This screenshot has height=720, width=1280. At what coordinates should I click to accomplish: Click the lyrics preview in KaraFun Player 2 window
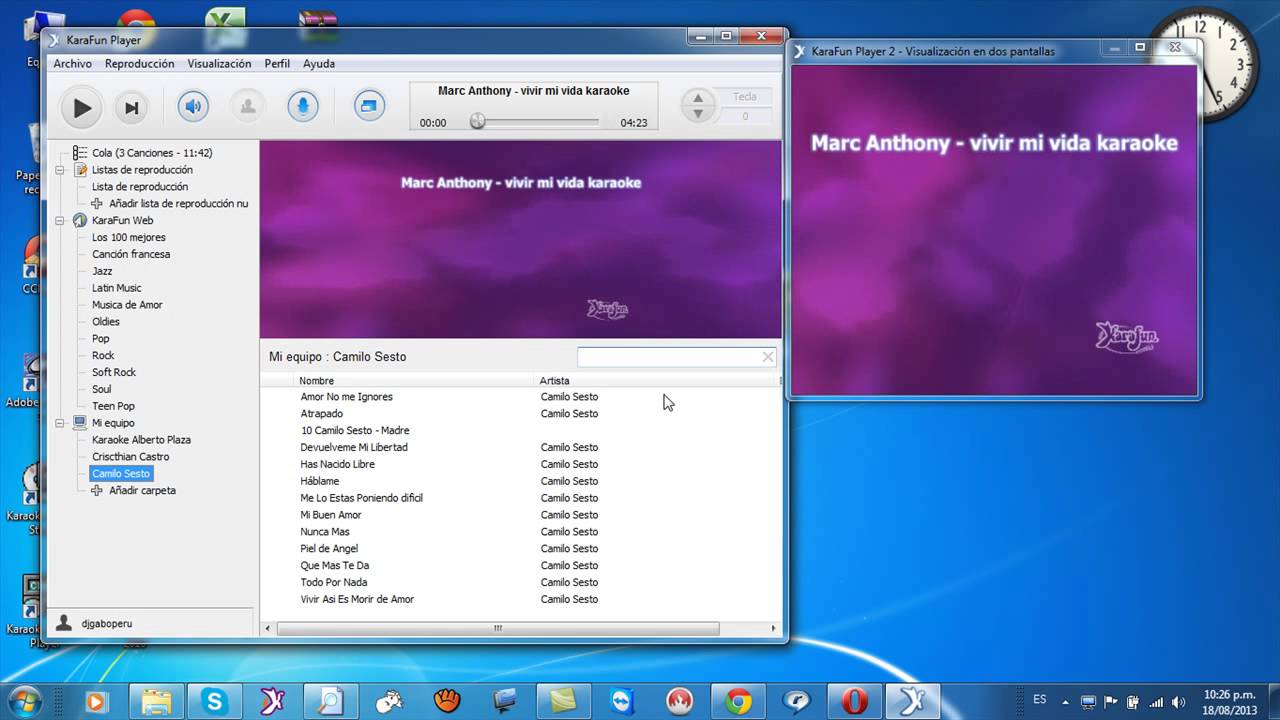click(994, 229)
